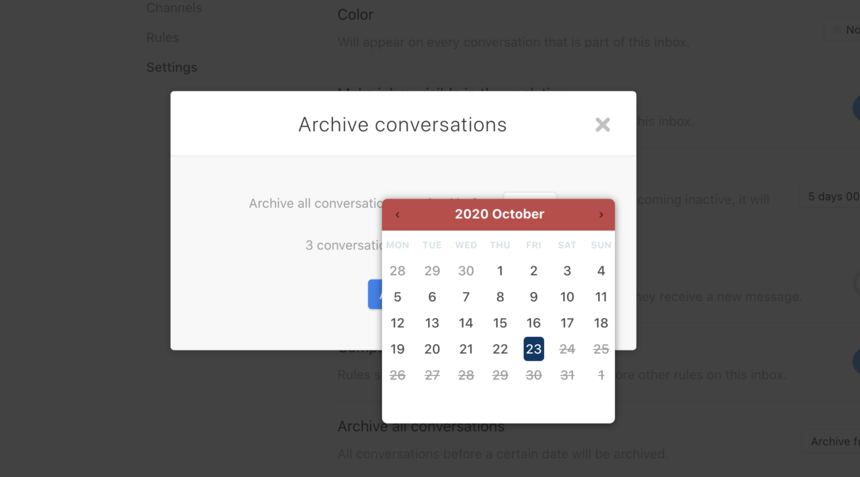The image size is (860, 477).
Task: Choose October 10 in date picker
Action: pos(567,297)
